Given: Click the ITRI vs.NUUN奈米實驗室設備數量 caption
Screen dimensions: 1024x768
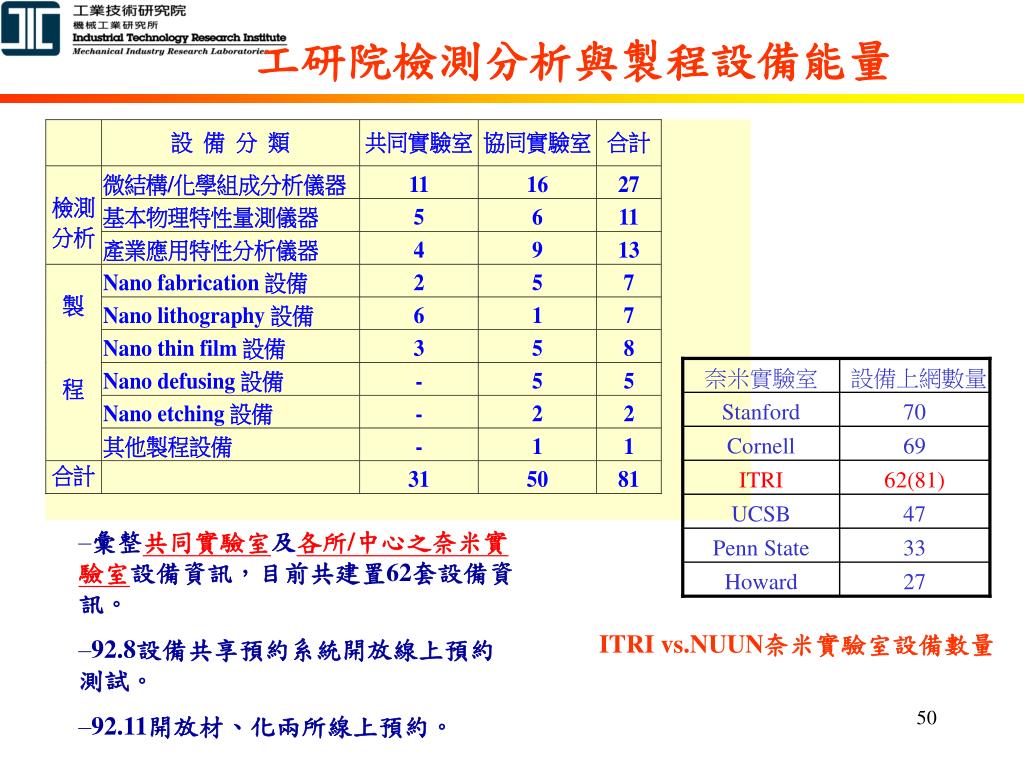Looking at the screenshot, I should point(796,645).
